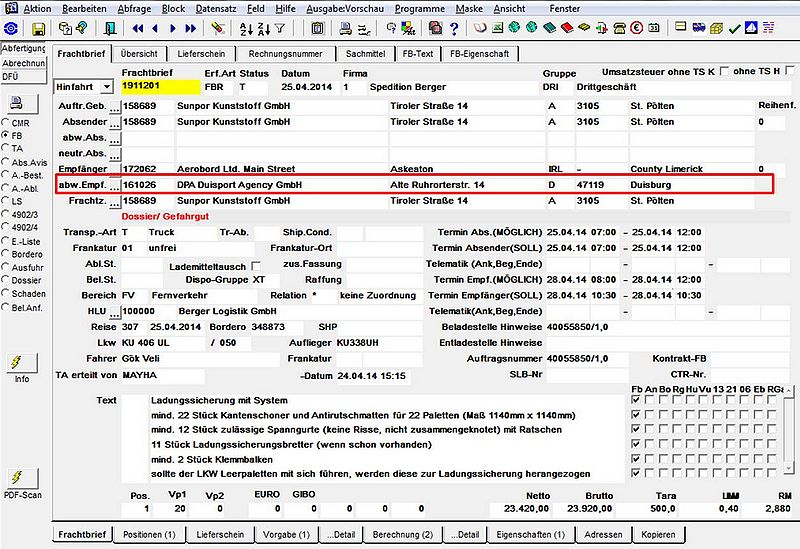Click the blue truck icon
Screen dimensions: 800x549
click(699, 28)
